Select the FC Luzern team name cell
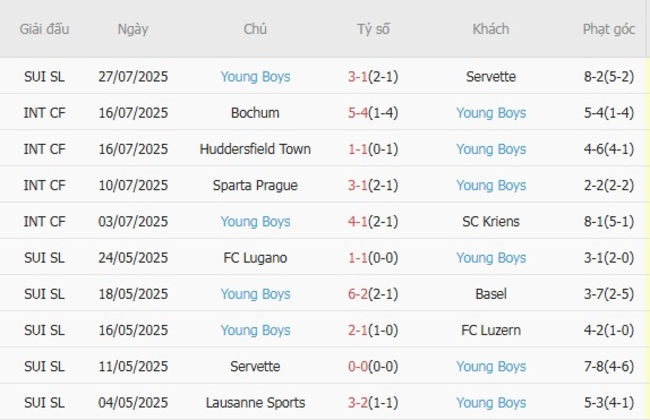 tap(491, 330)
